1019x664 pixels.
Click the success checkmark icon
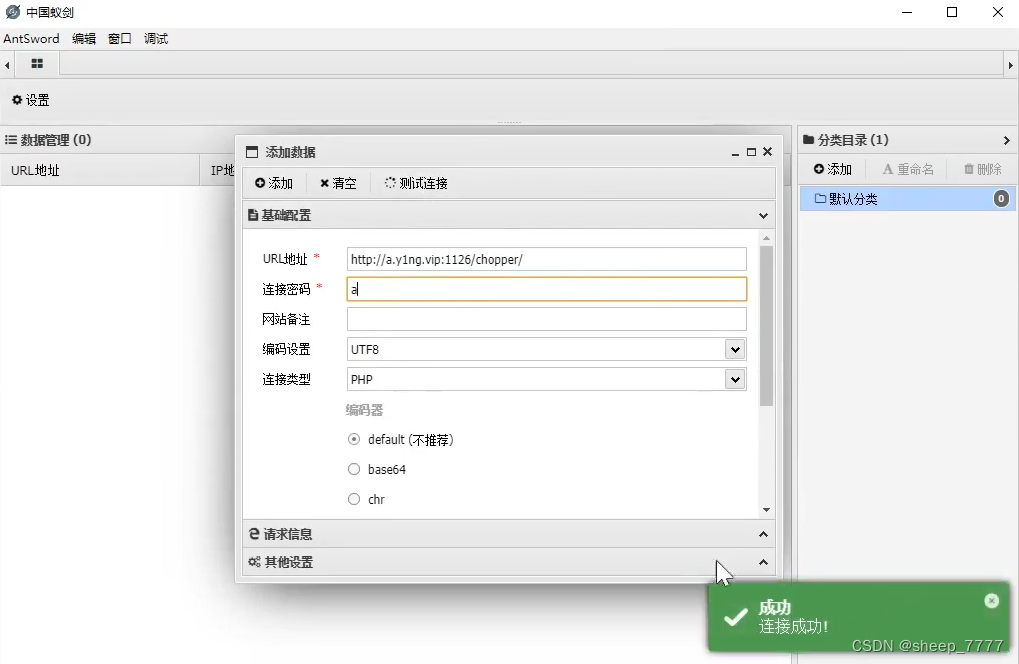pos(736,617)
